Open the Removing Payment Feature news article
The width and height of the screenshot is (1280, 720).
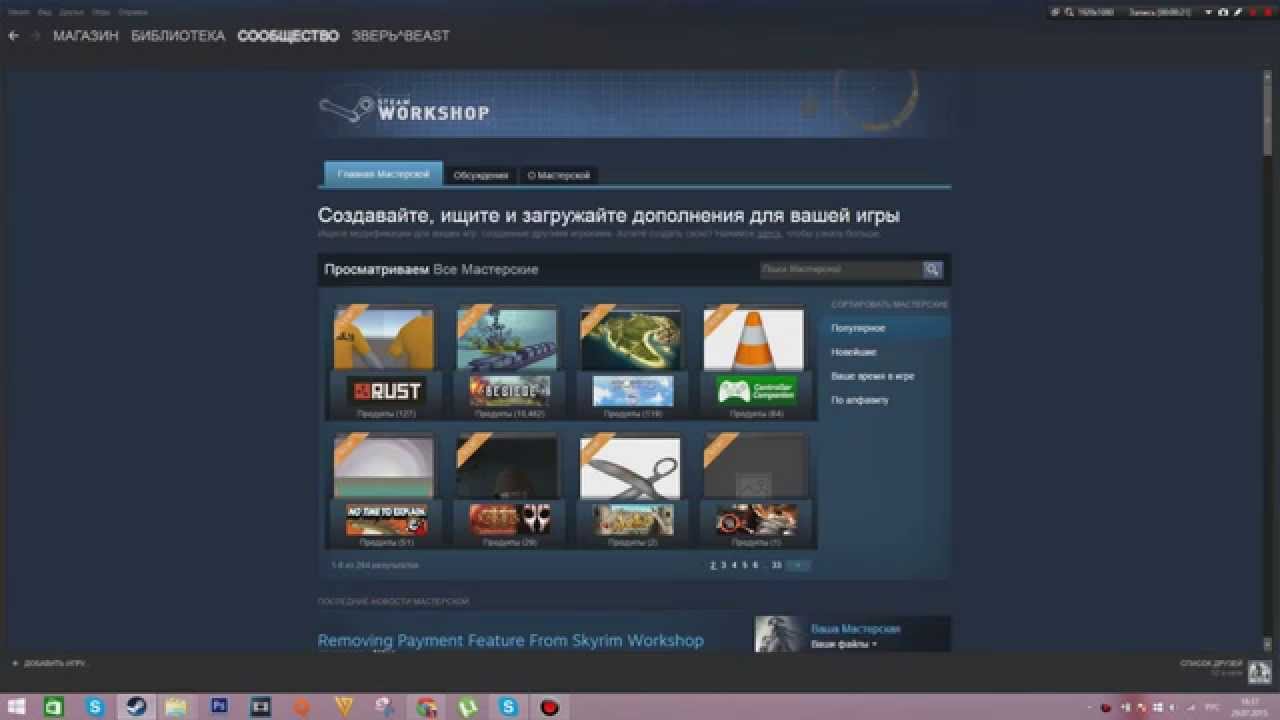click(511, 640)
